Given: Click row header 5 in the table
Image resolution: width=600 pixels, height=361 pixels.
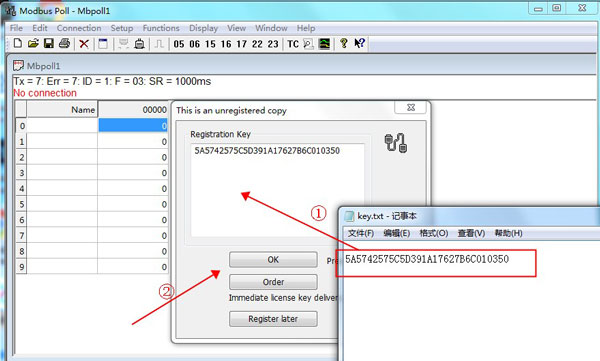Looking at the screenshot, I should point(21,204).
